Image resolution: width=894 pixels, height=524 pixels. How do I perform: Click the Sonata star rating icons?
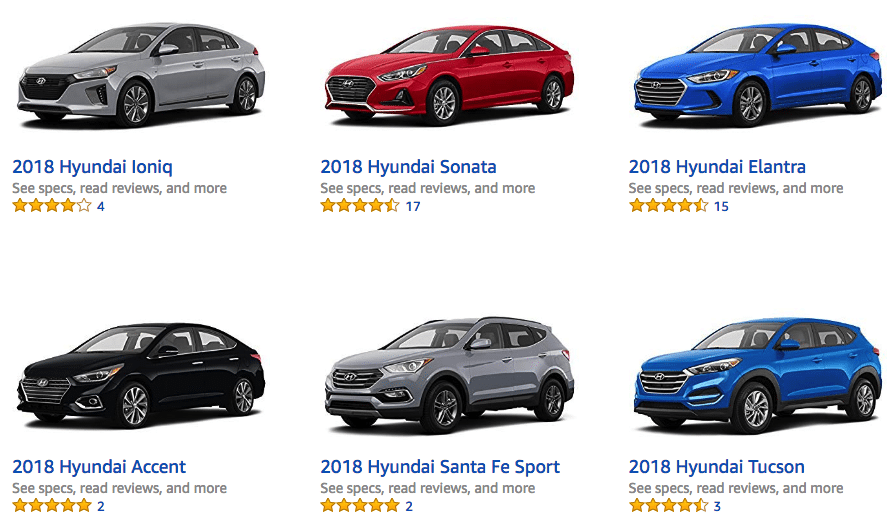coord(360,206)
